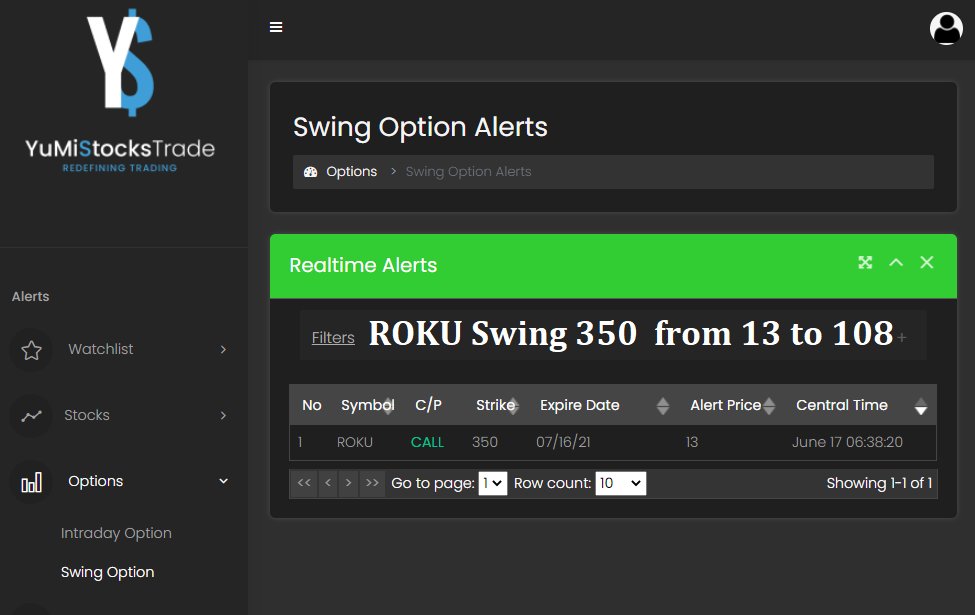Click the alert price 13 cell
This screenshot has width=975, height=615.
[691, 442]
